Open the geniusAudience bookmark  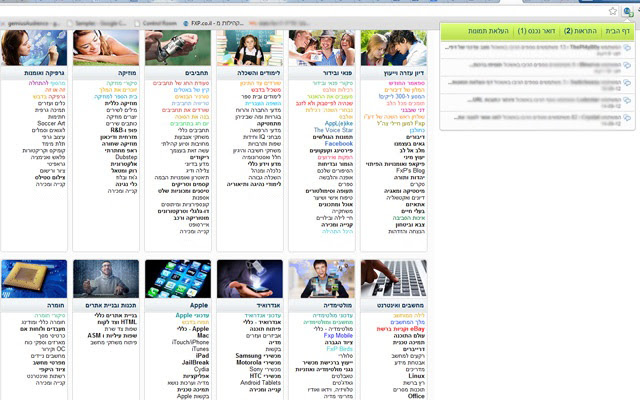pyautogui.click(x=31, y=23)
